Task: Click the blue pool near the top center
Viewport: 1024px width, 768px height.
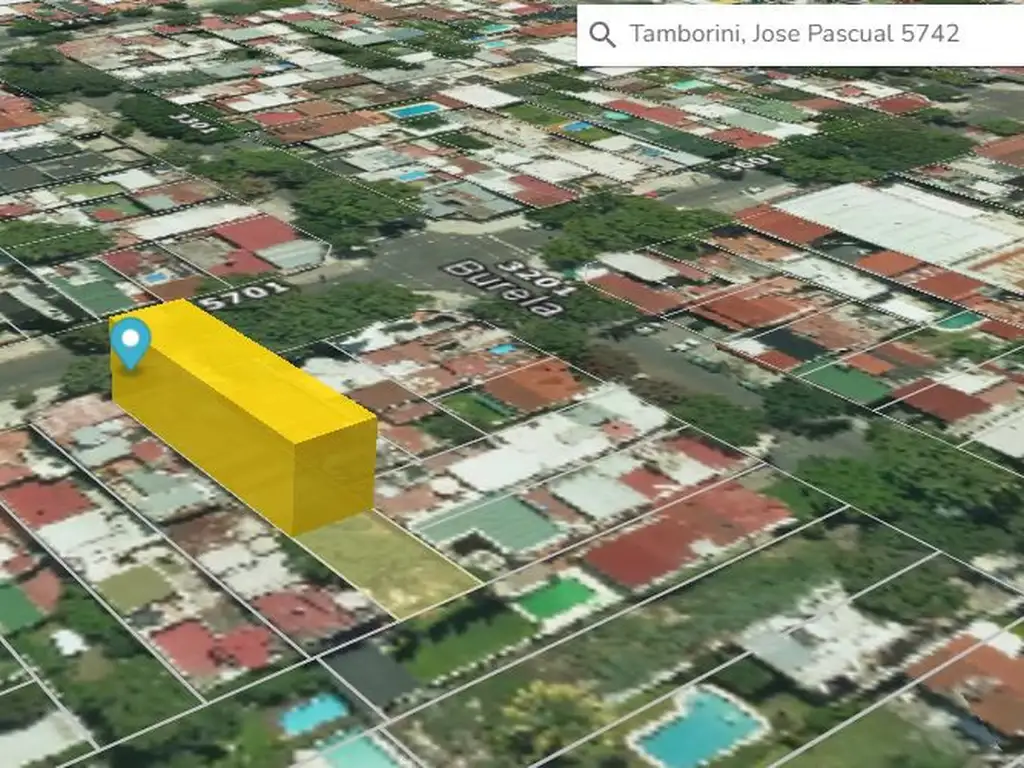Action: pos(416,110)
